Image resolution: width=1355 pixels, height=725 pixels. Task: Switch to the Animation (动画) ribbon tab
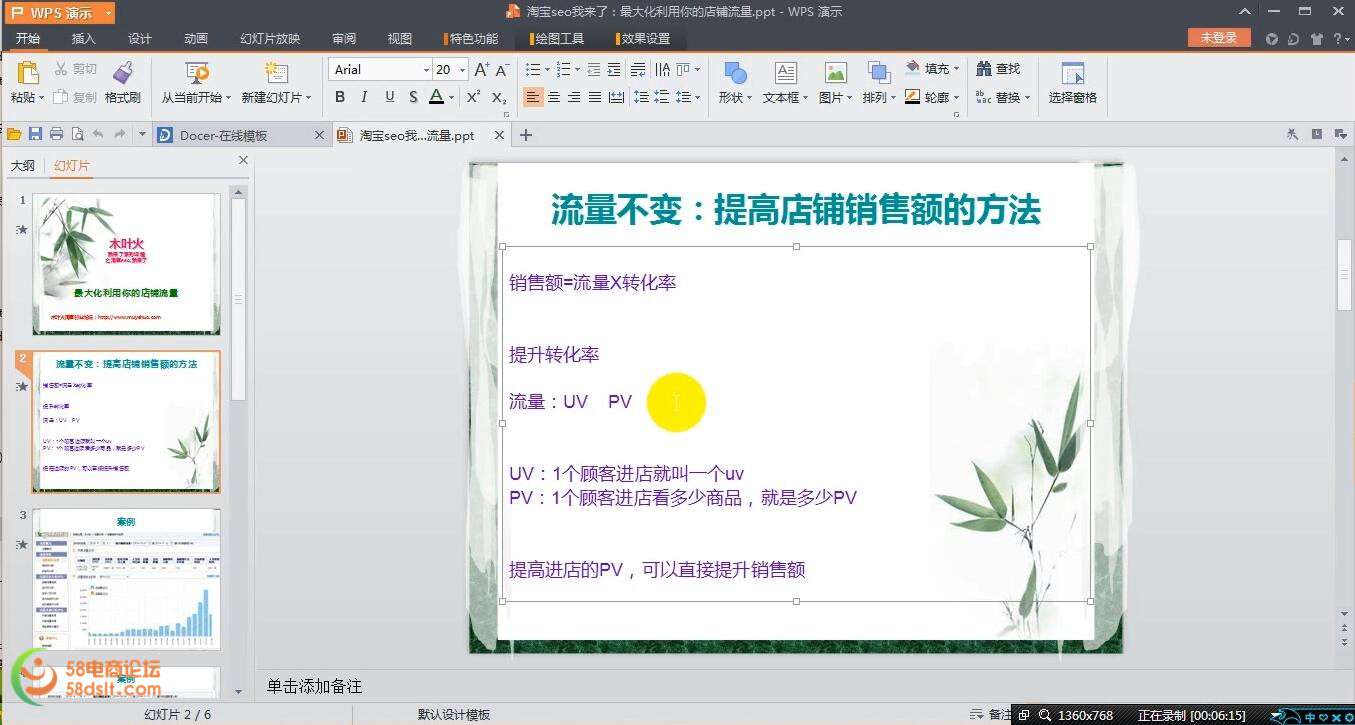point(196,38)
